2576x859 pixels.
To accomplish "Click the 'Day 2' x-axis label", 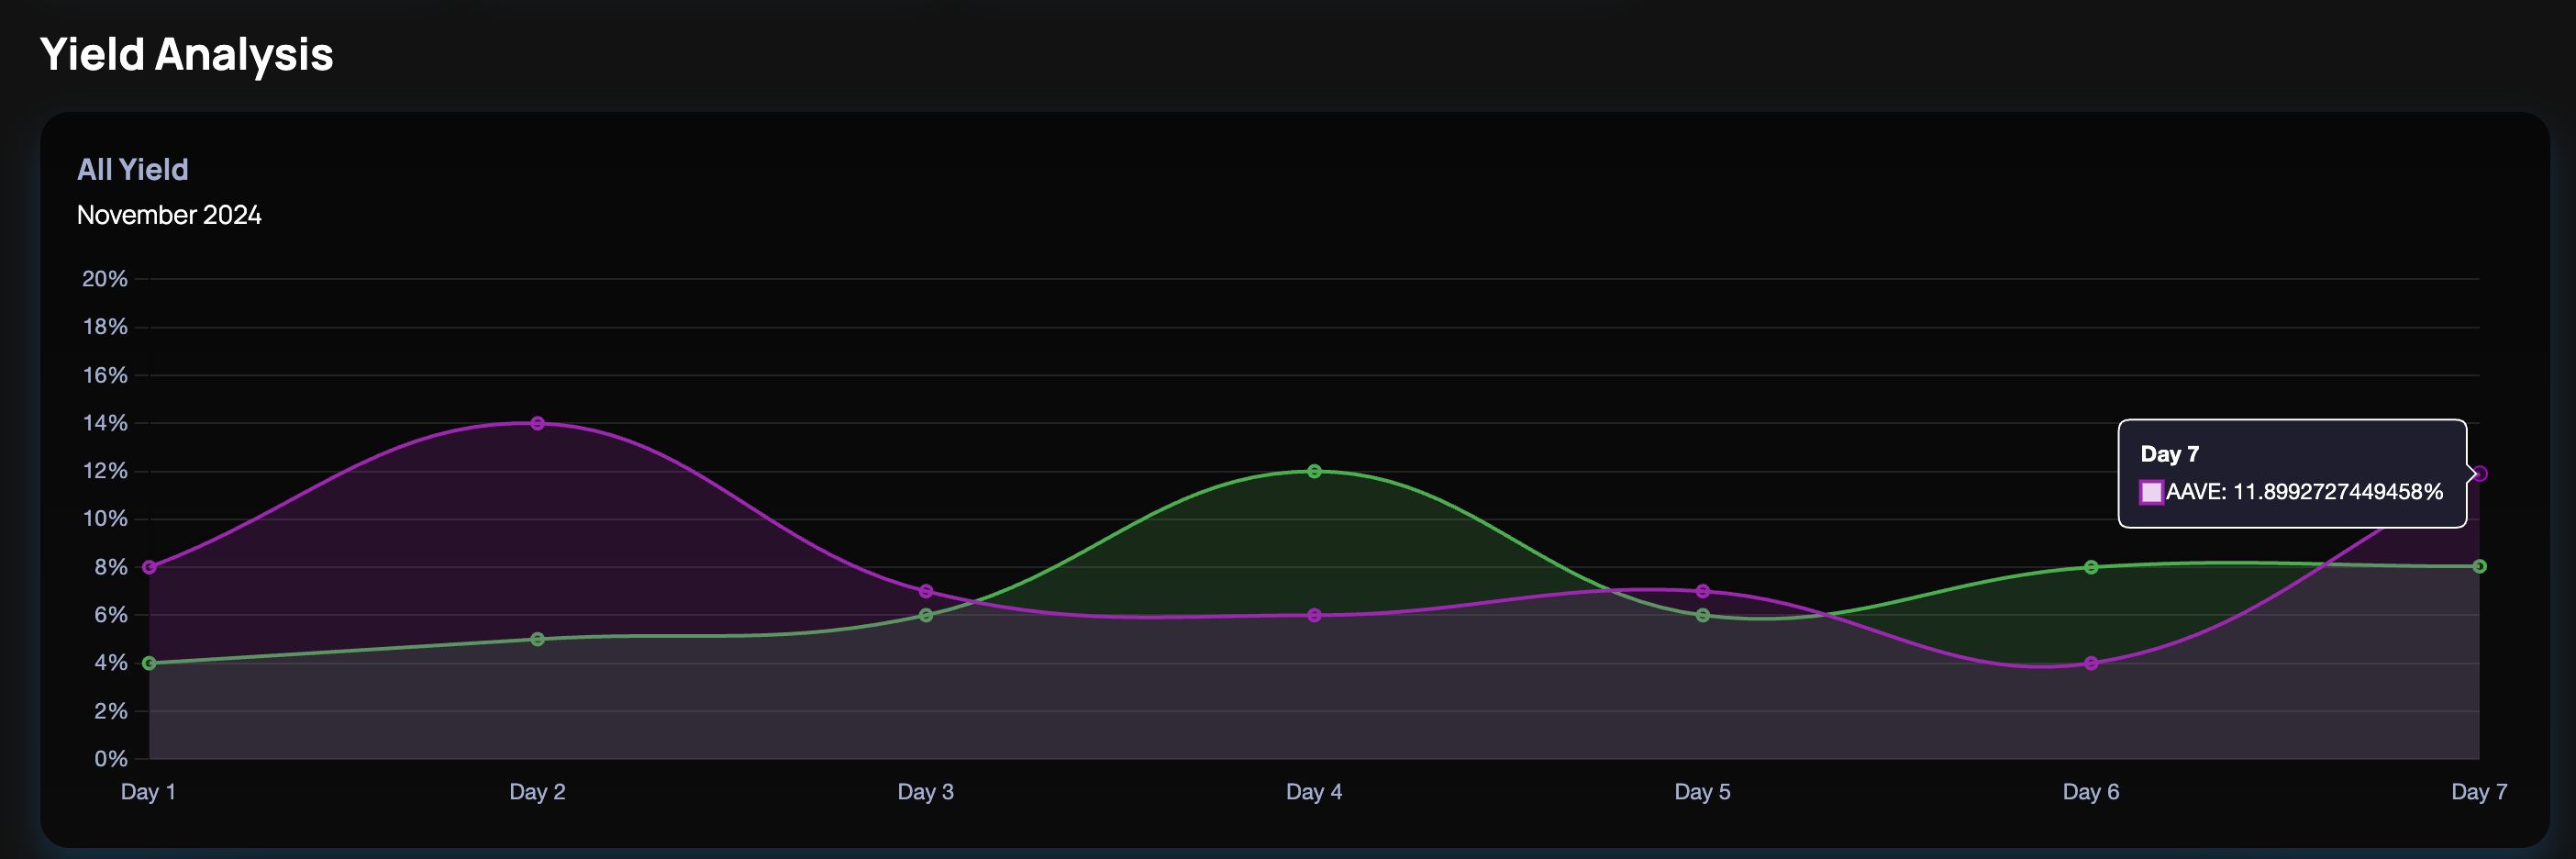I will (537, 792).
